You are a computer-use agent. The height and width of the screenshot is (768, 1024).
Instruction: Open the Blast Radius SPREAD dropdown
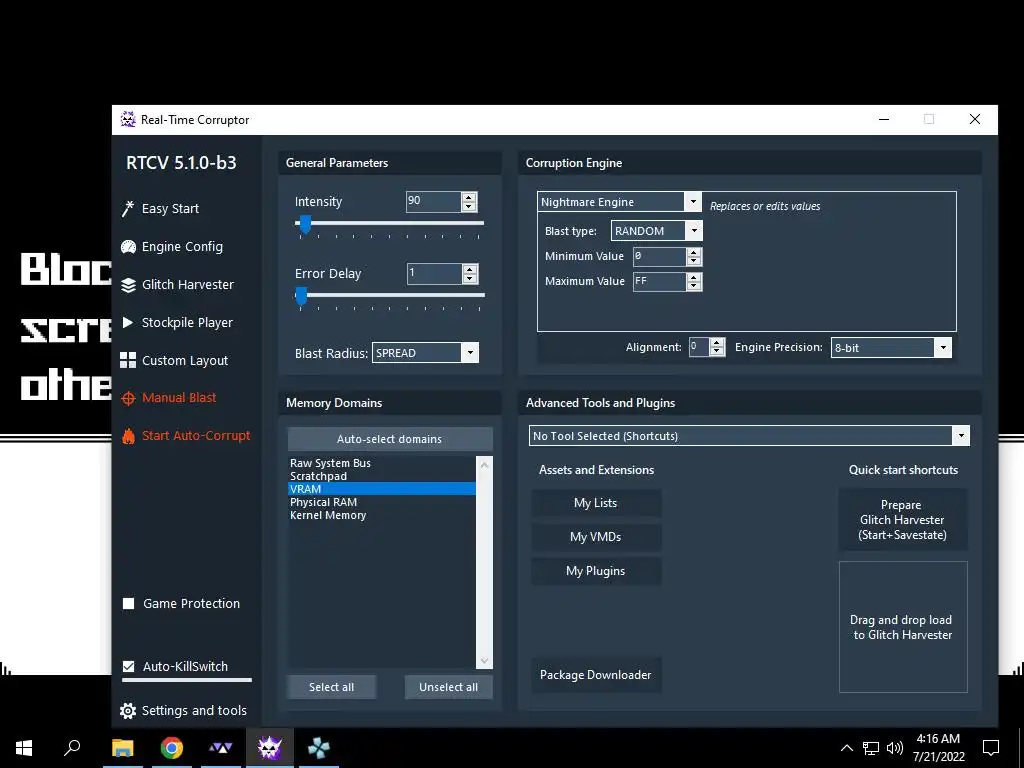(470, 353)
